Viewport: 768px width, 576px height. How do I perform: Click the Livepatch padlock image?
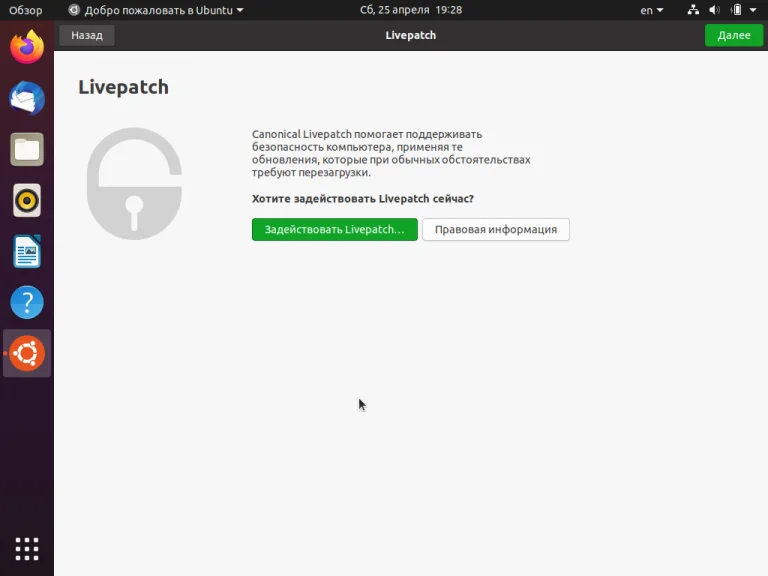[134, 184]
